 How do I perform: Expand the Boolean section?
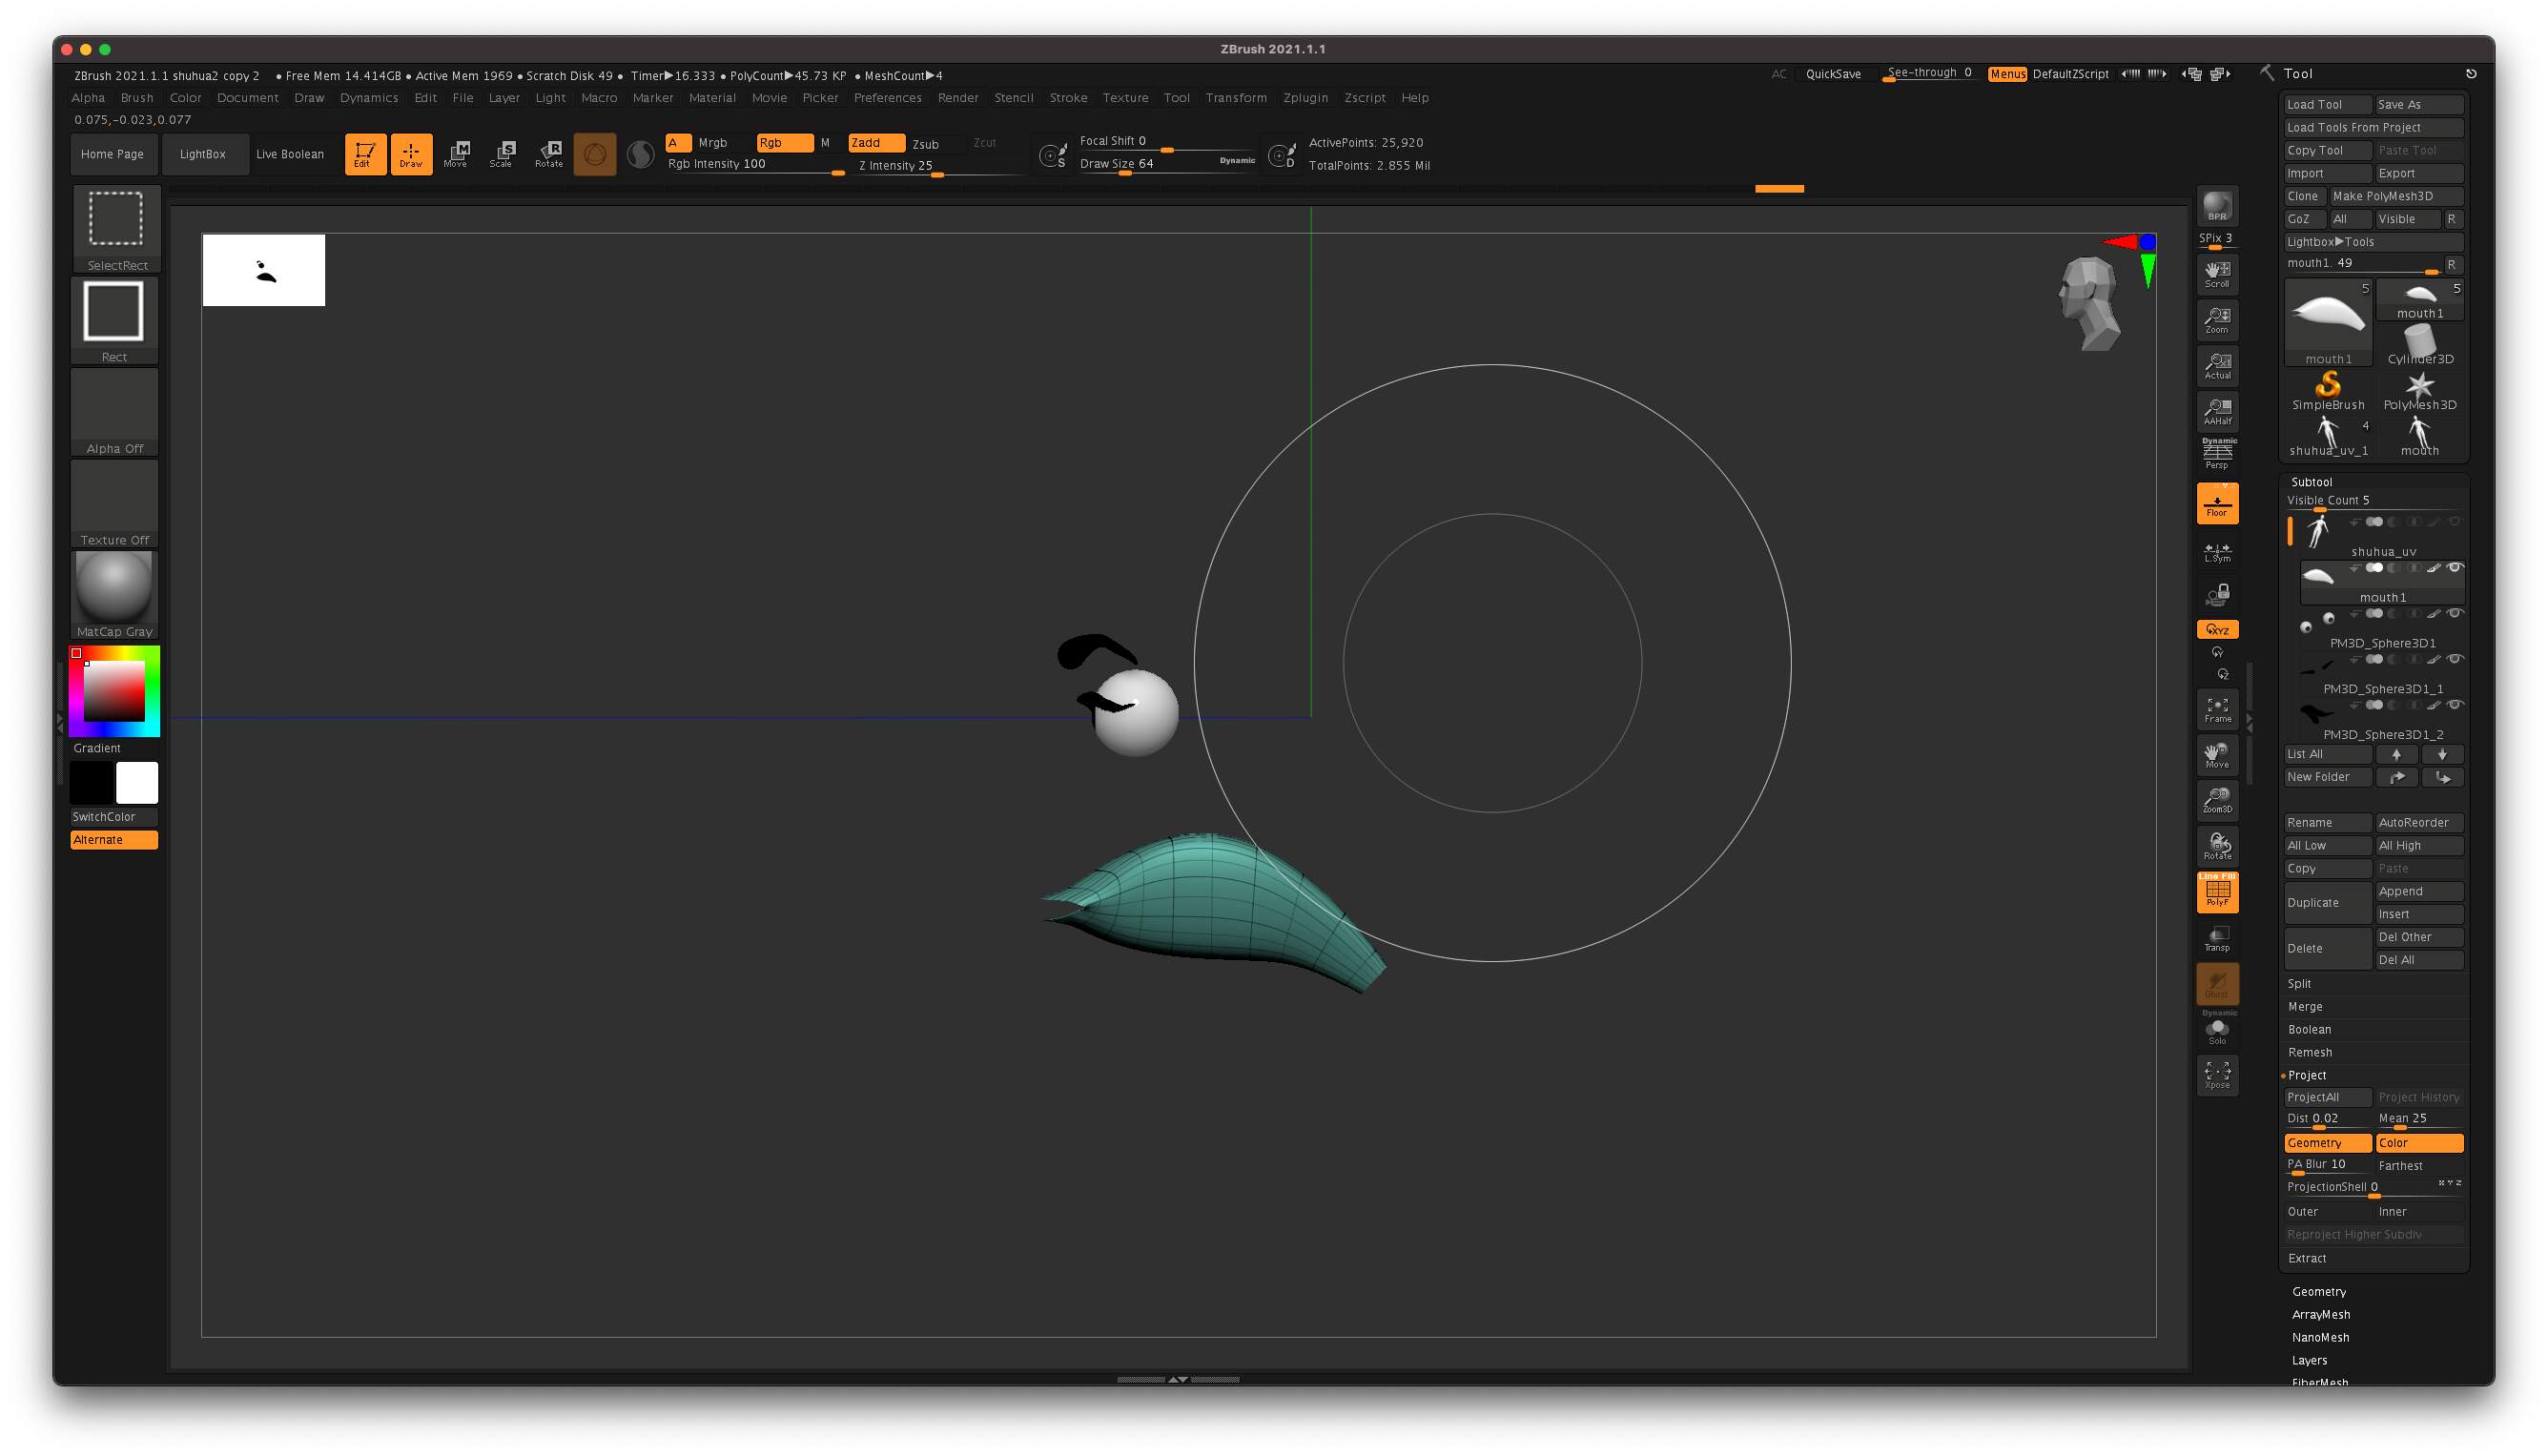2309,1030
